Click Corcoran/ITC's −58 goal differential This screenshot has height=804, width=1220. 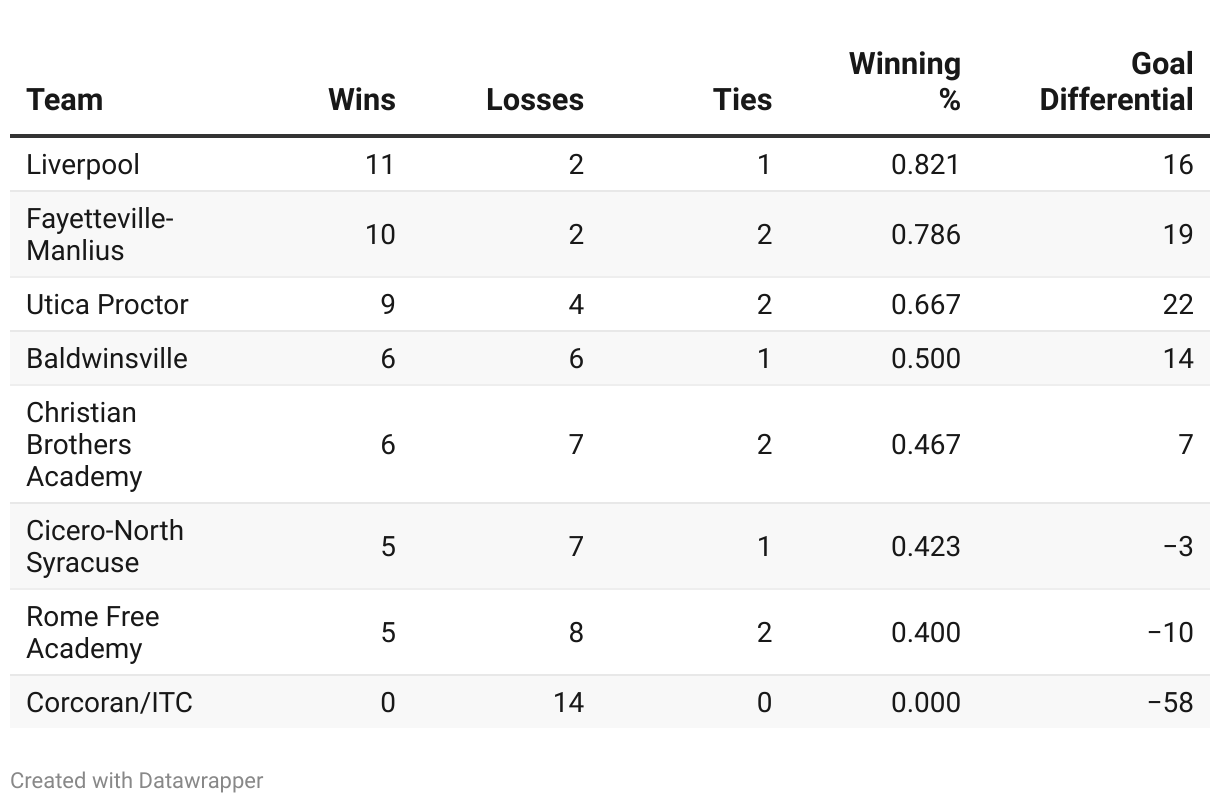click(1170, 702)
